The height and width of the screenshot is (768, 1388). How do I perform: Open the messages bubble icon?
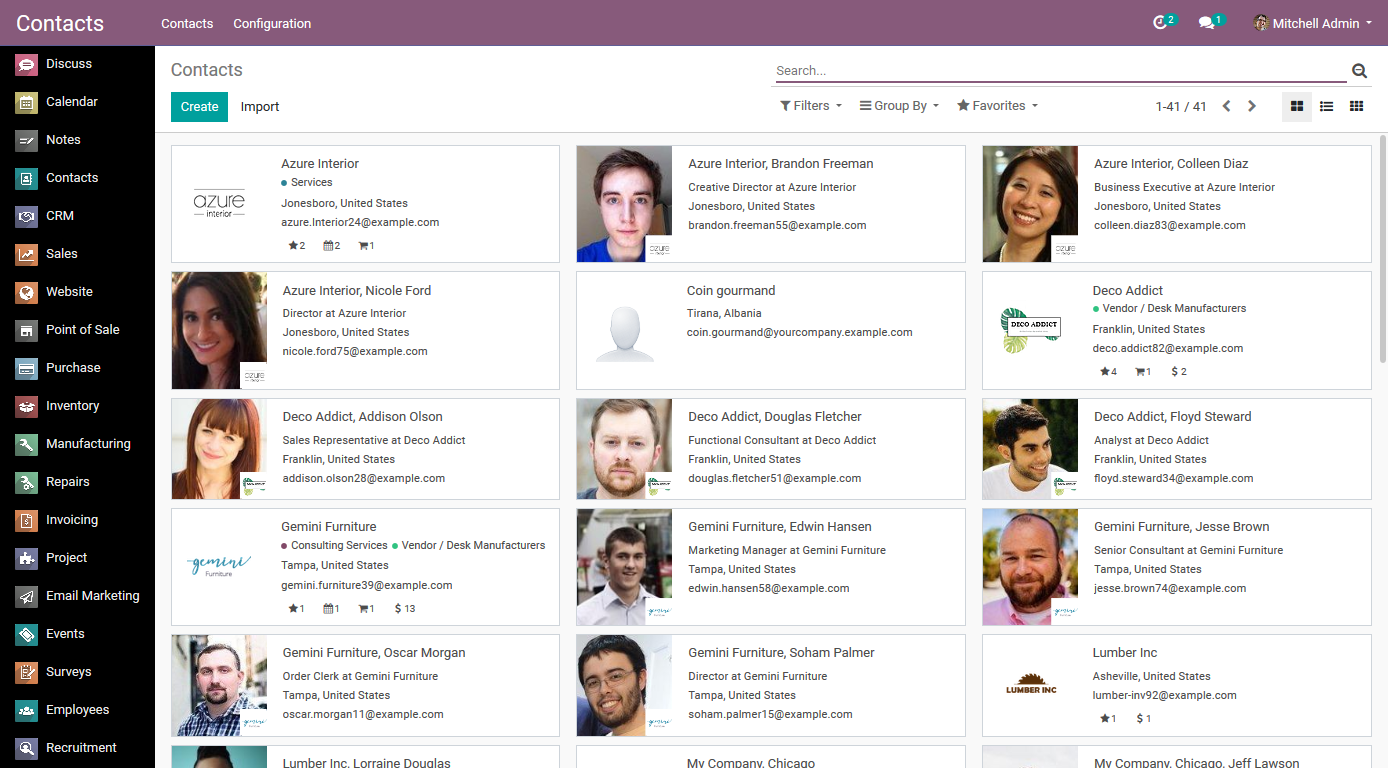[1208, 20]
